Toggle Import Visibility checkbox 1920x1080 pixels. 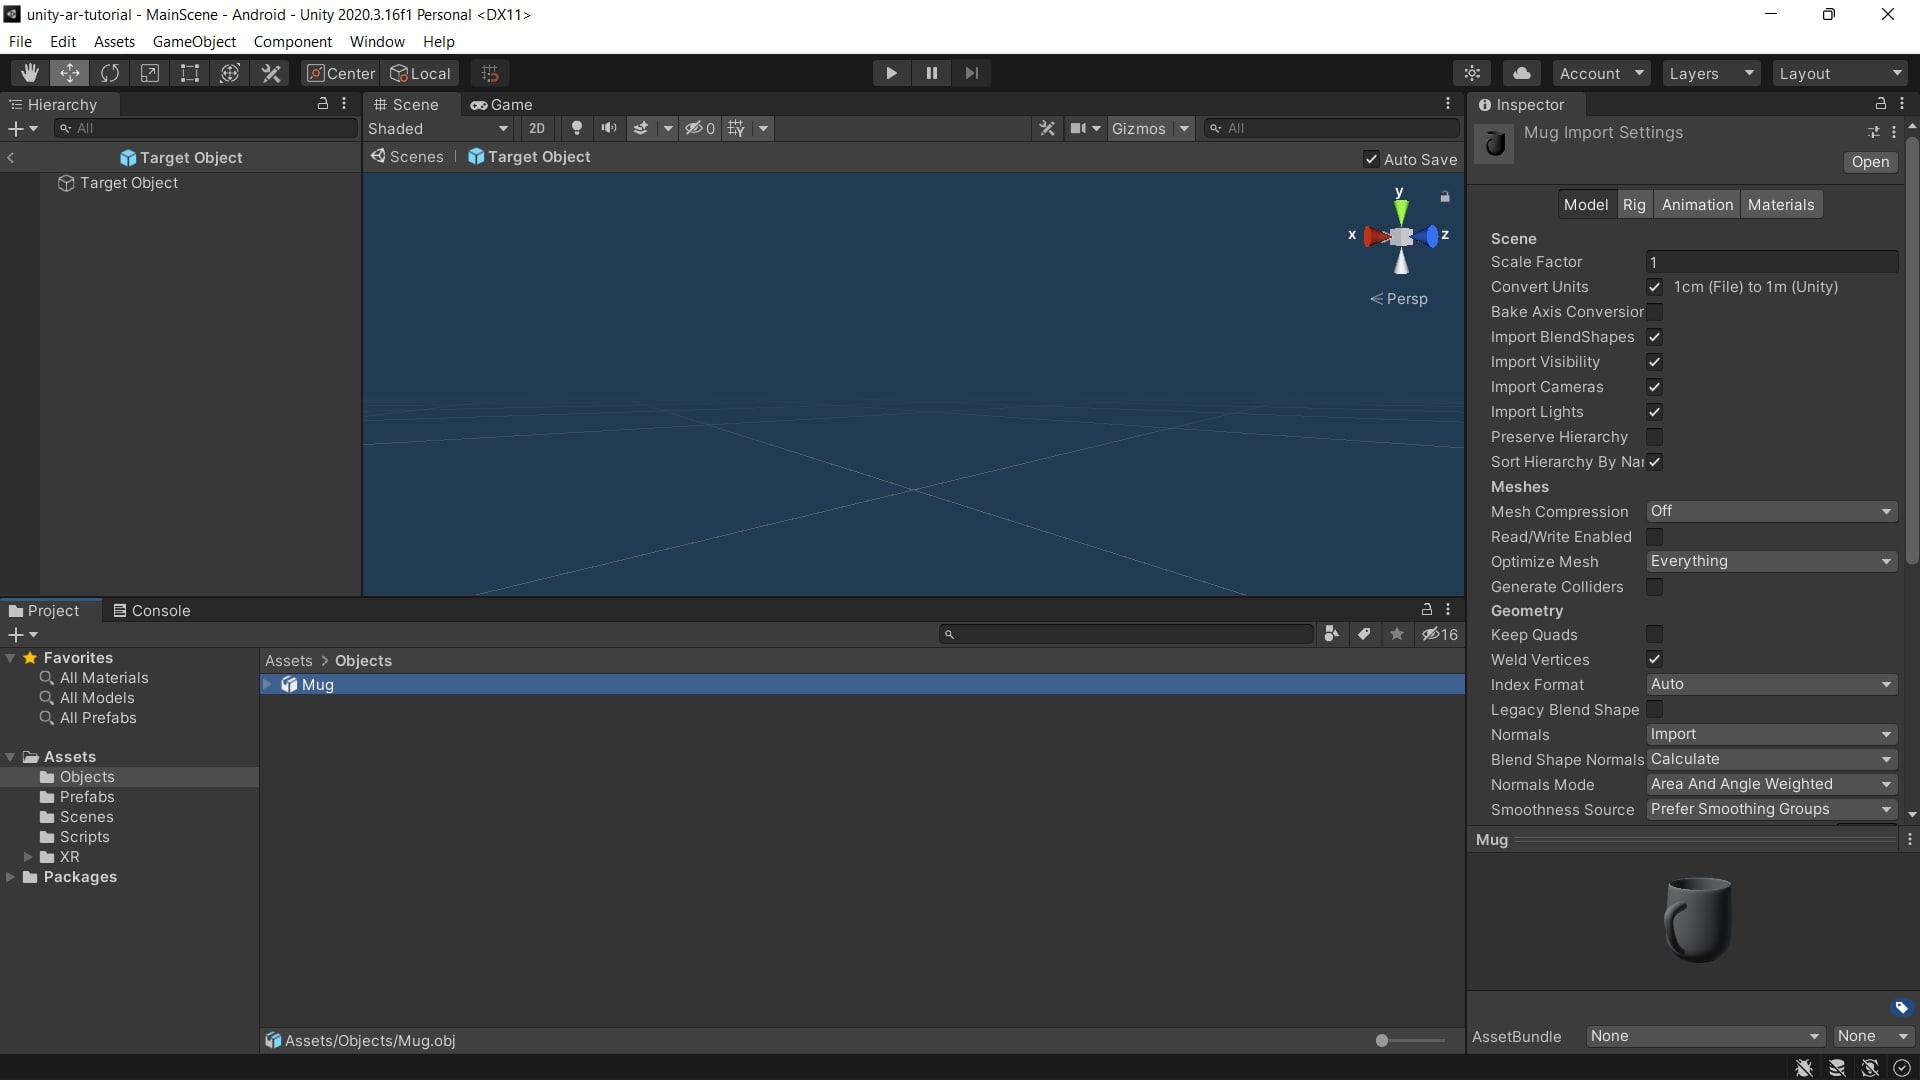tap(1655, 362)
